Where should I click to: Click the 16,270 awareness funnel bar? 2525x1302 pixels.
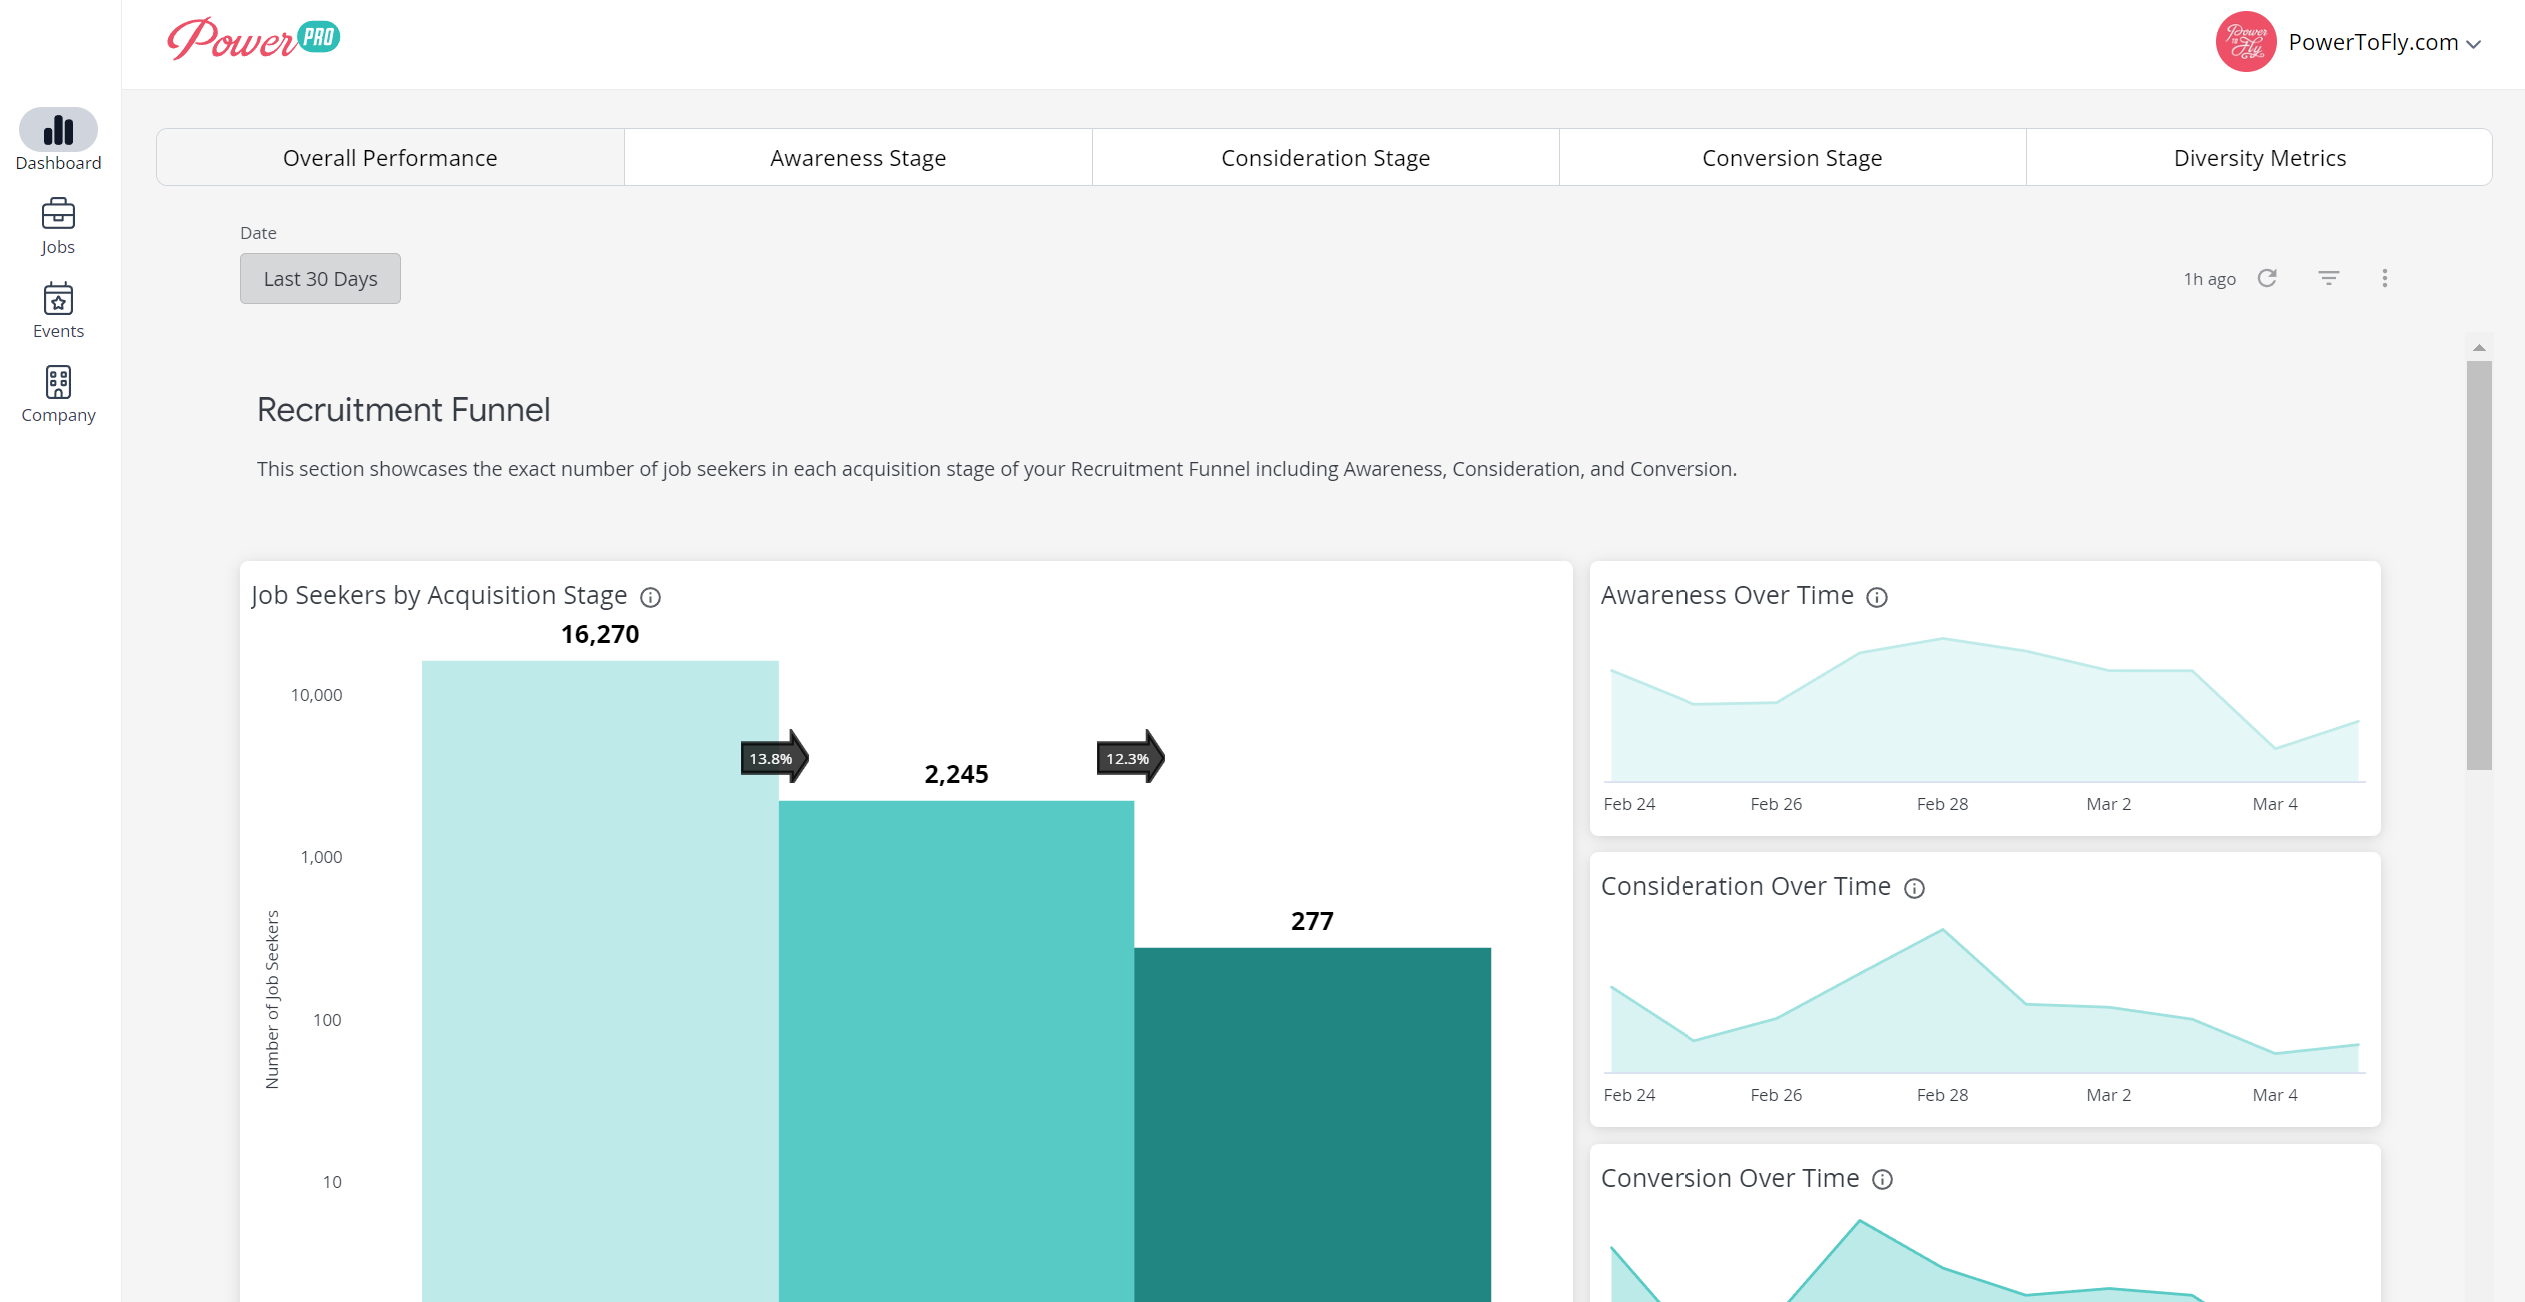(600, 980)
